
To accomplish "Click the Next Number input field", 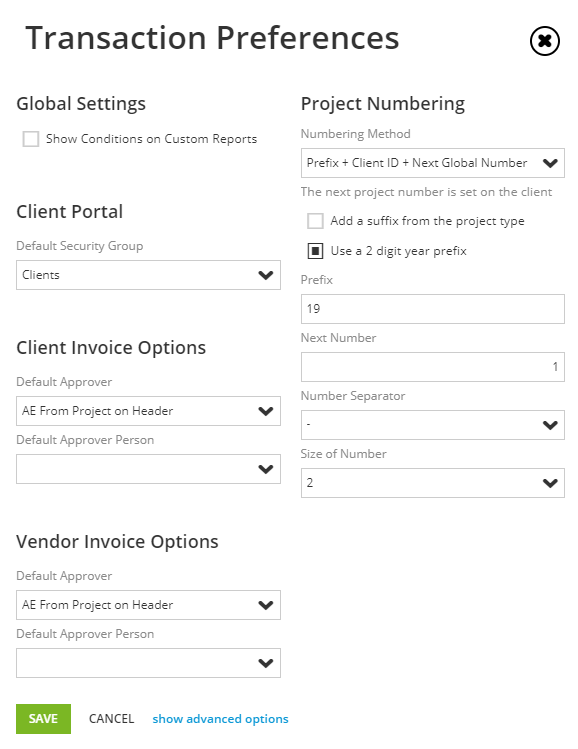I will click(x=433, y=367).
